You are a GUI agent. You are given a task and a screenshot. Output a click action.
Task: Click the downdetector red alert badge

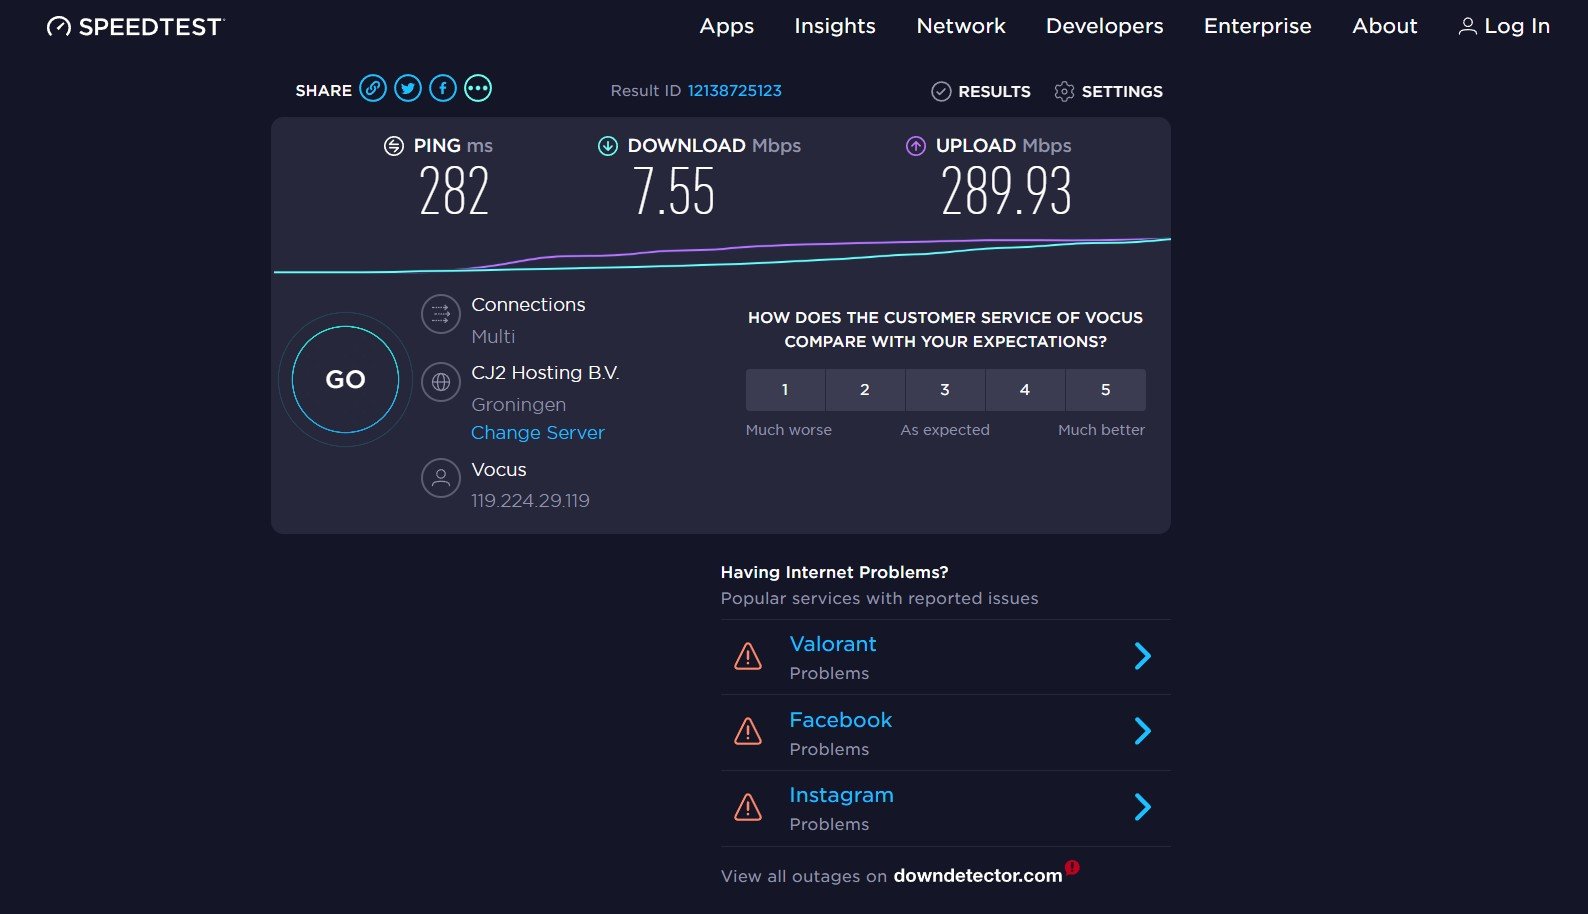pos(1072,867)
